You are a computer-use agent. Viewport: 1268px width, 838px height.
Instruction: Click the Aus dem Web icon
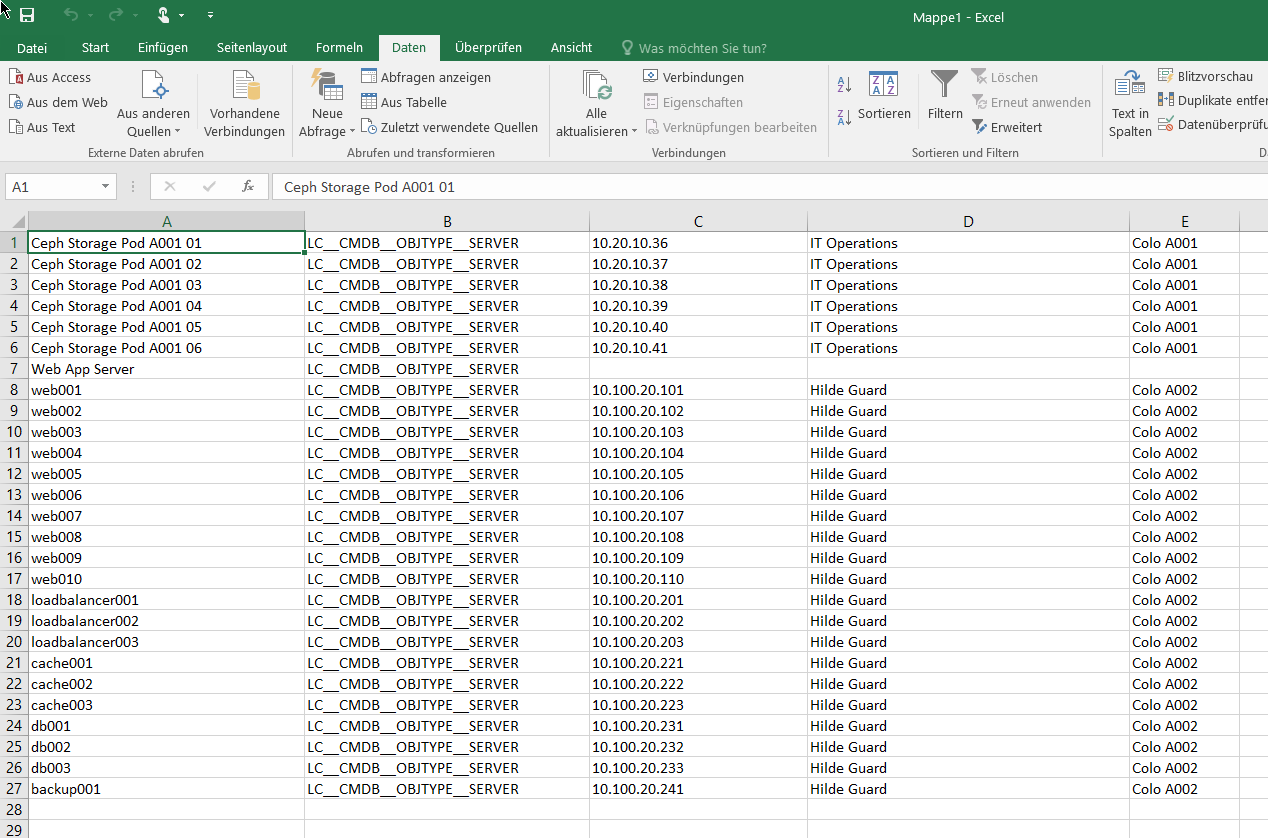[17, 102]
